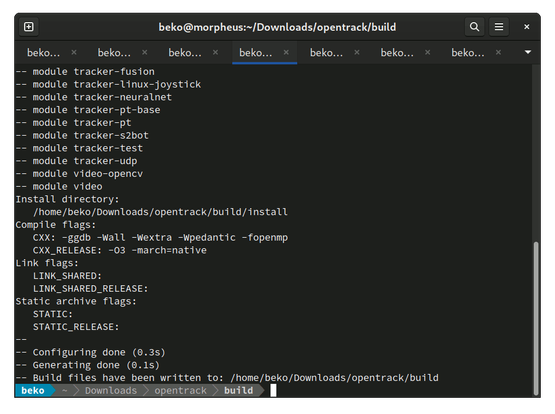Screen dimensions: 555x414
Task: Close the second beko tab
Action: pos(145,52)
